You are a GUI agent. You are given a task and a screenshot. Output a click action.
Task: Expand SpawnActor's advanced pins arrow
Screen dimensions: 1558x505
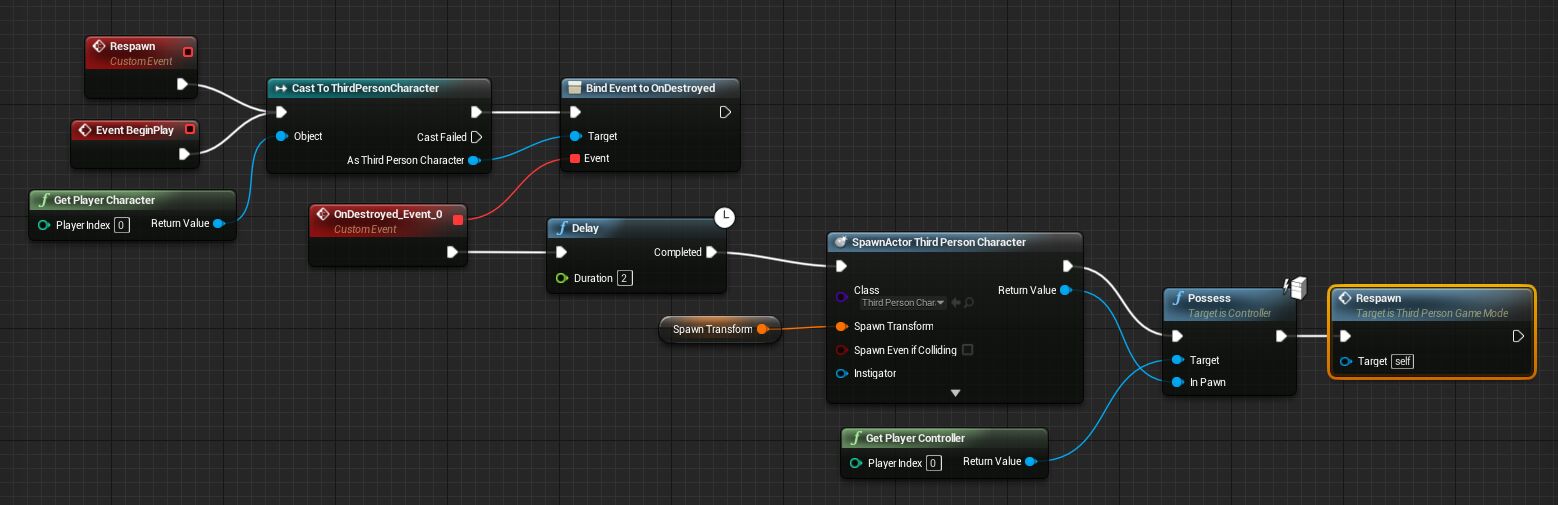(x=955, y=393)
